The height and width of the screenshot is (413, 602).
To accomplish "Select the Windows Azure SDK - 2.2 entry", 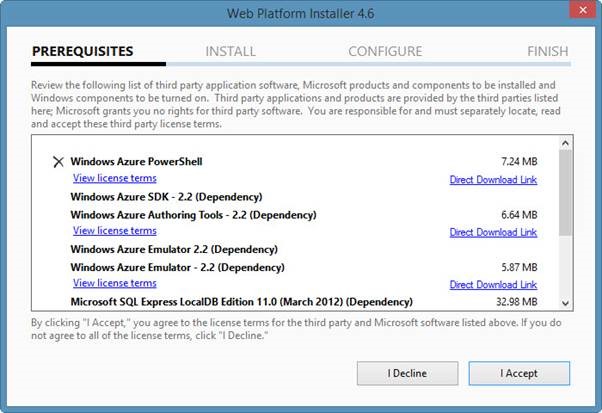I will 166,197.
